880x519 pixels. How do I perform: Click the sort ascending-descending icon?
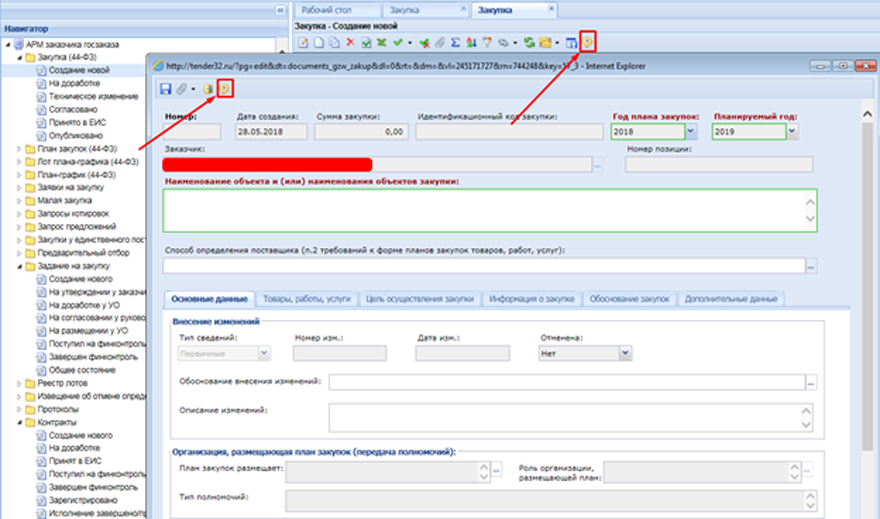coord(471,42)
